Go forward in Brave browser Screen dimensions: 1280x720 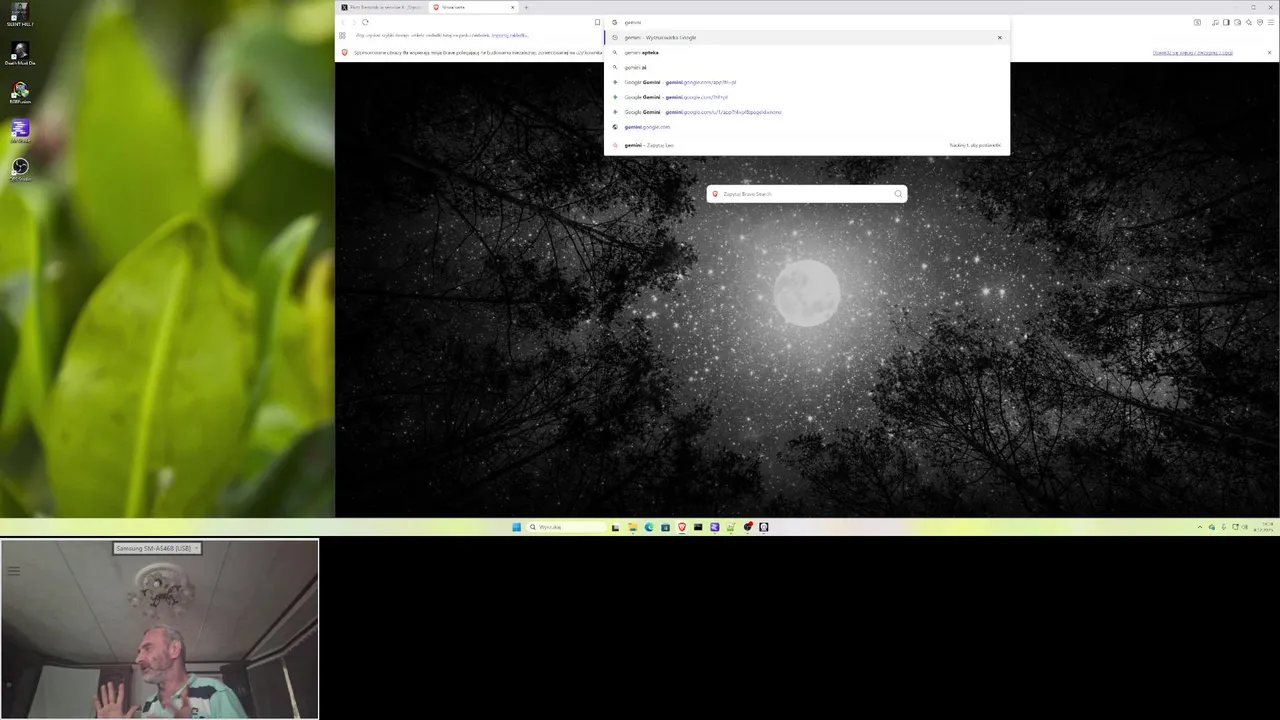pos(353,22)
